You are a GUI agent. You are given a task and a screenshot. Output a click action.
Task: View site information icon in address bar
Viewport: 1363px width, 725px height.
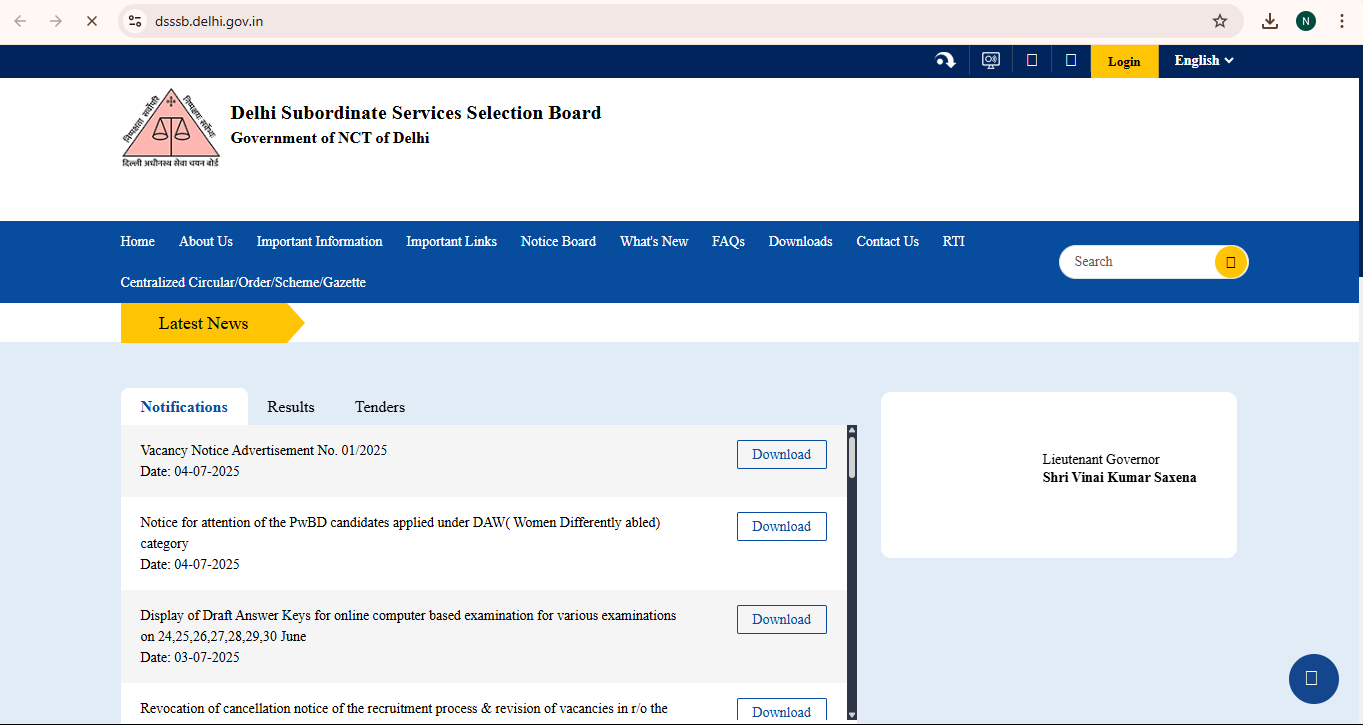point(136,21)
